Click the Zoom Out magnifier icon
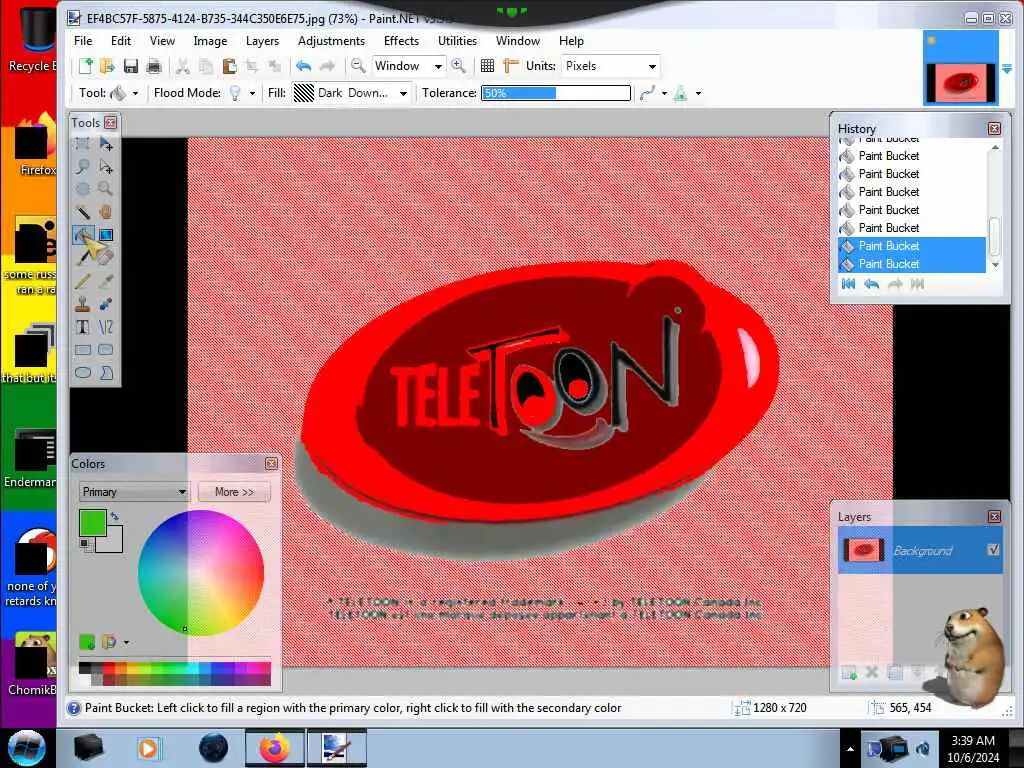This screenshot has width=1024, height=768. coord(357,66)
